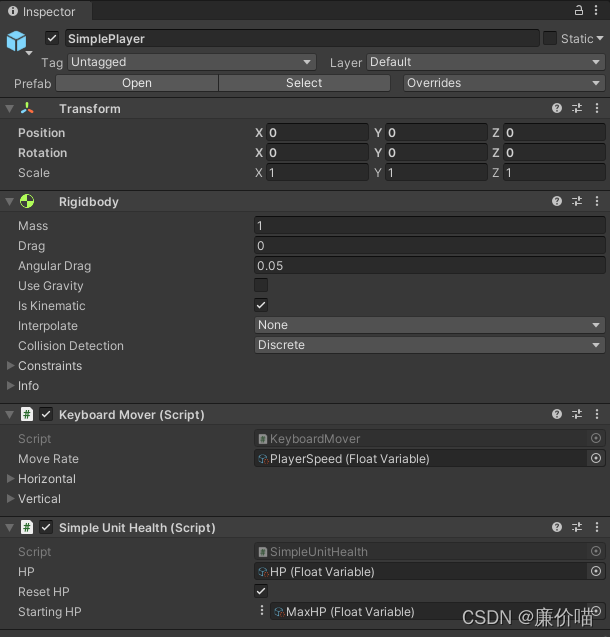Viewport: 610px width, 637px height.
Task: Open the Inspector tab kebab menu
Action: (x=596, y=10)
